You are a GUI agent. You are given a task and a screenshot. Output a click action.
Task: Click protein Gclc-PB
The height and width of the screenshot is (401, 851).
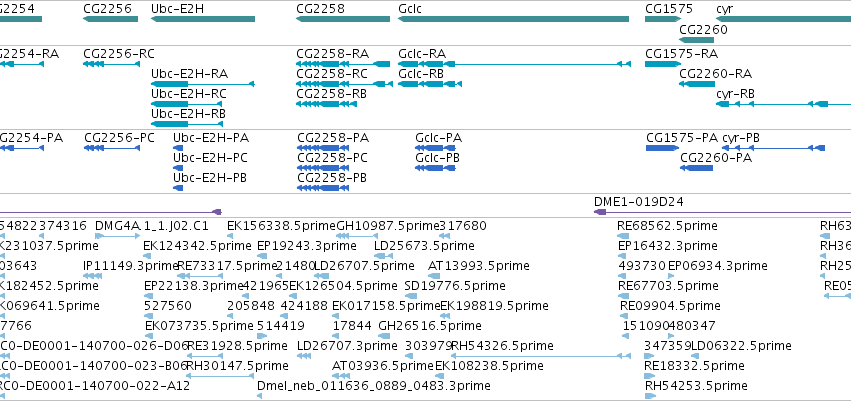point(435,168)
